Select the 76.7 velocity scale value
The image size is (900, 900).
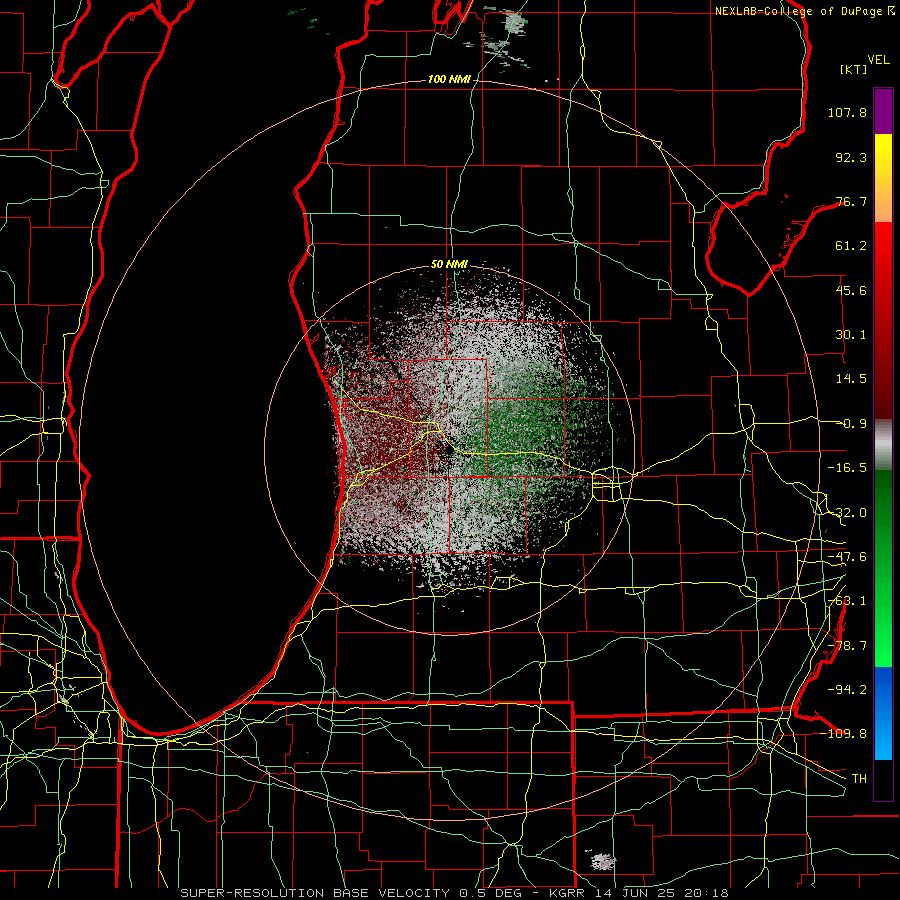(x=851, y=201)
